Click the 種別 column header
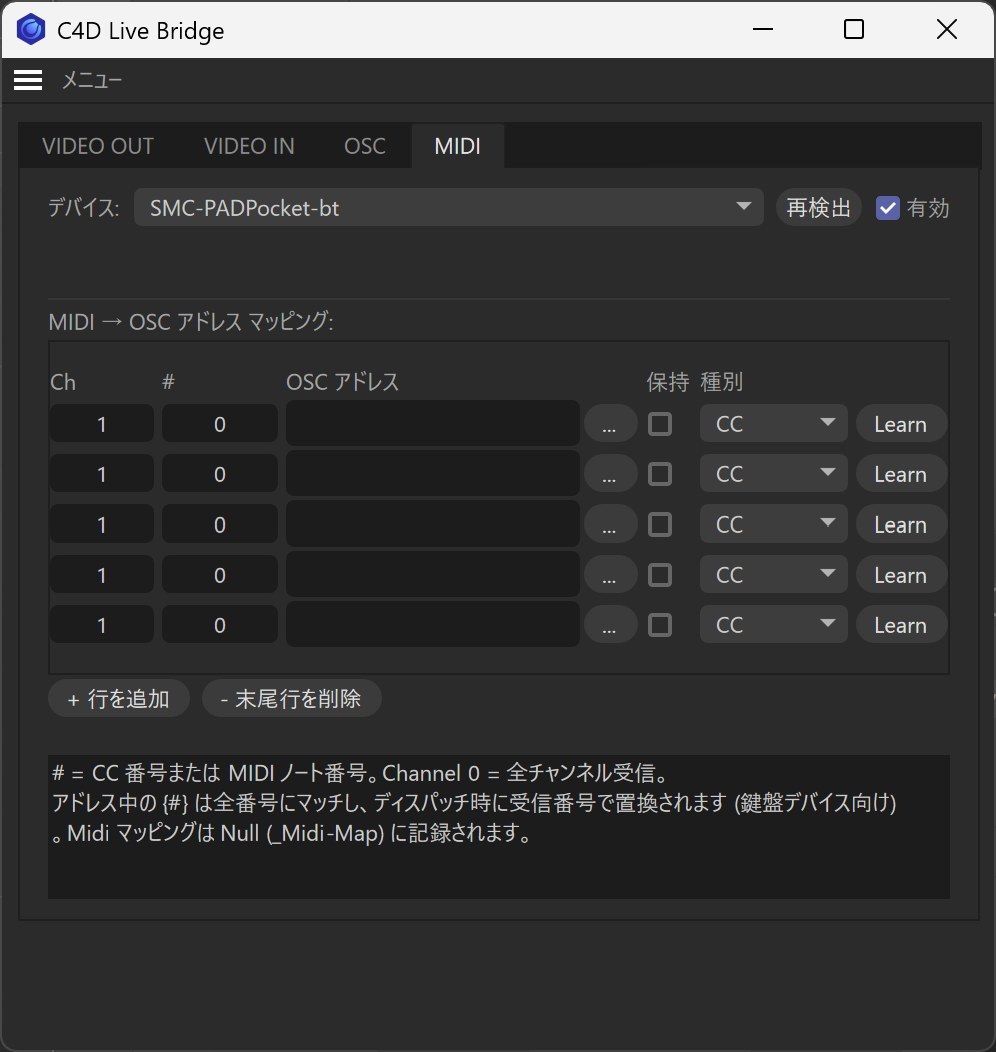Screen dimensions: 996x1052 [722, 382]
